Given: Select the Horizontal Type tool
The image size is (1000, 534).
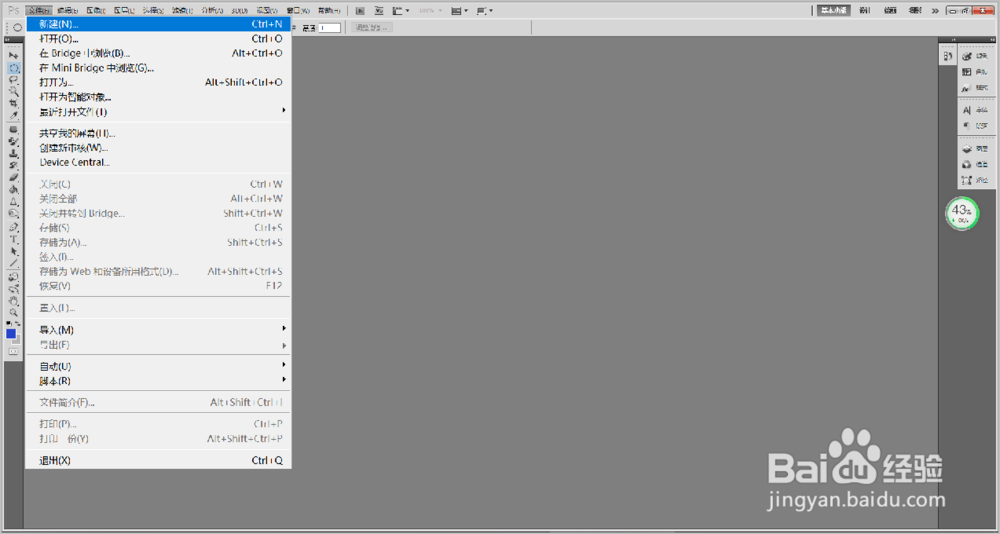Looking at the screenshot, I should [x=13, y=239].
